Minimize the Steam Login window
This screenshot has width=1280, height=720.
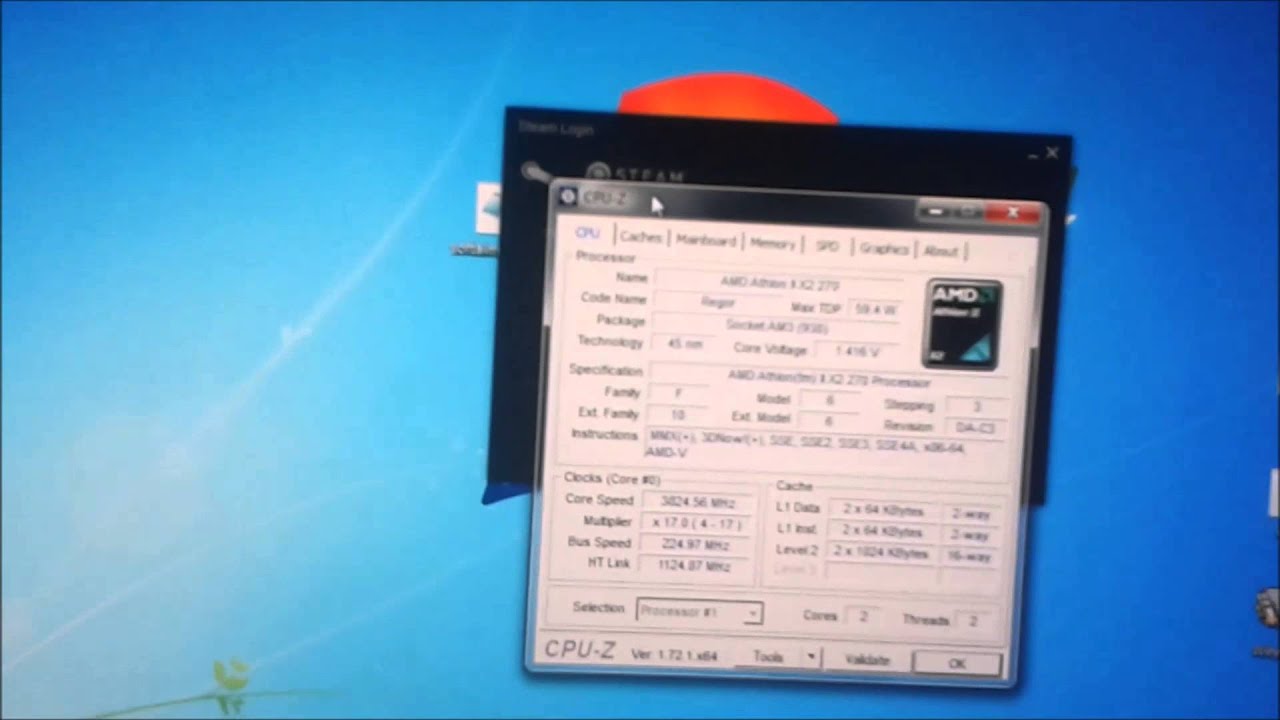[x=1034, y=155]
